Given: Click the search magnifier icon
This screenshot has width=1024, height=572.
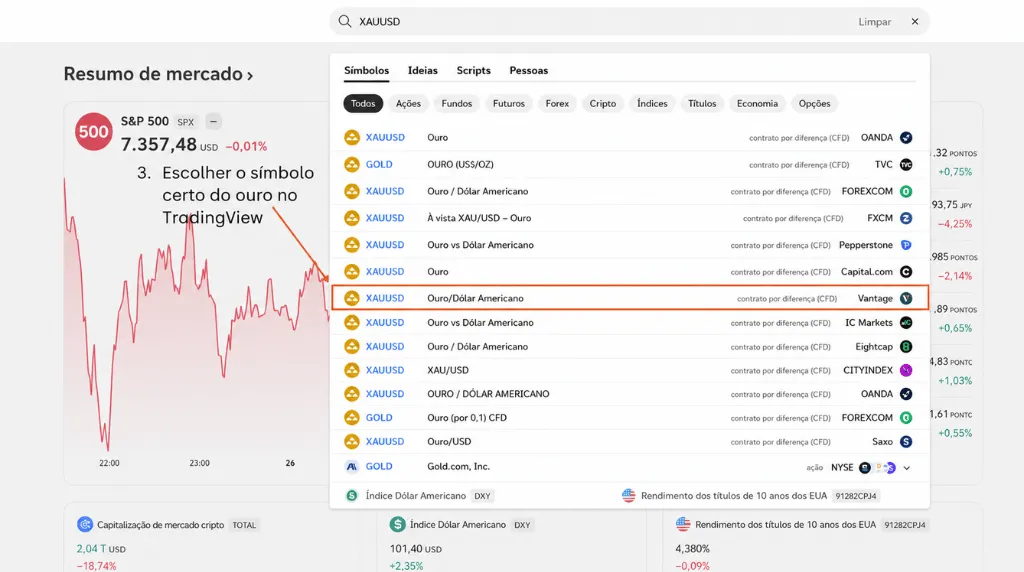Looking at the screenshot, I should (345, 22).
